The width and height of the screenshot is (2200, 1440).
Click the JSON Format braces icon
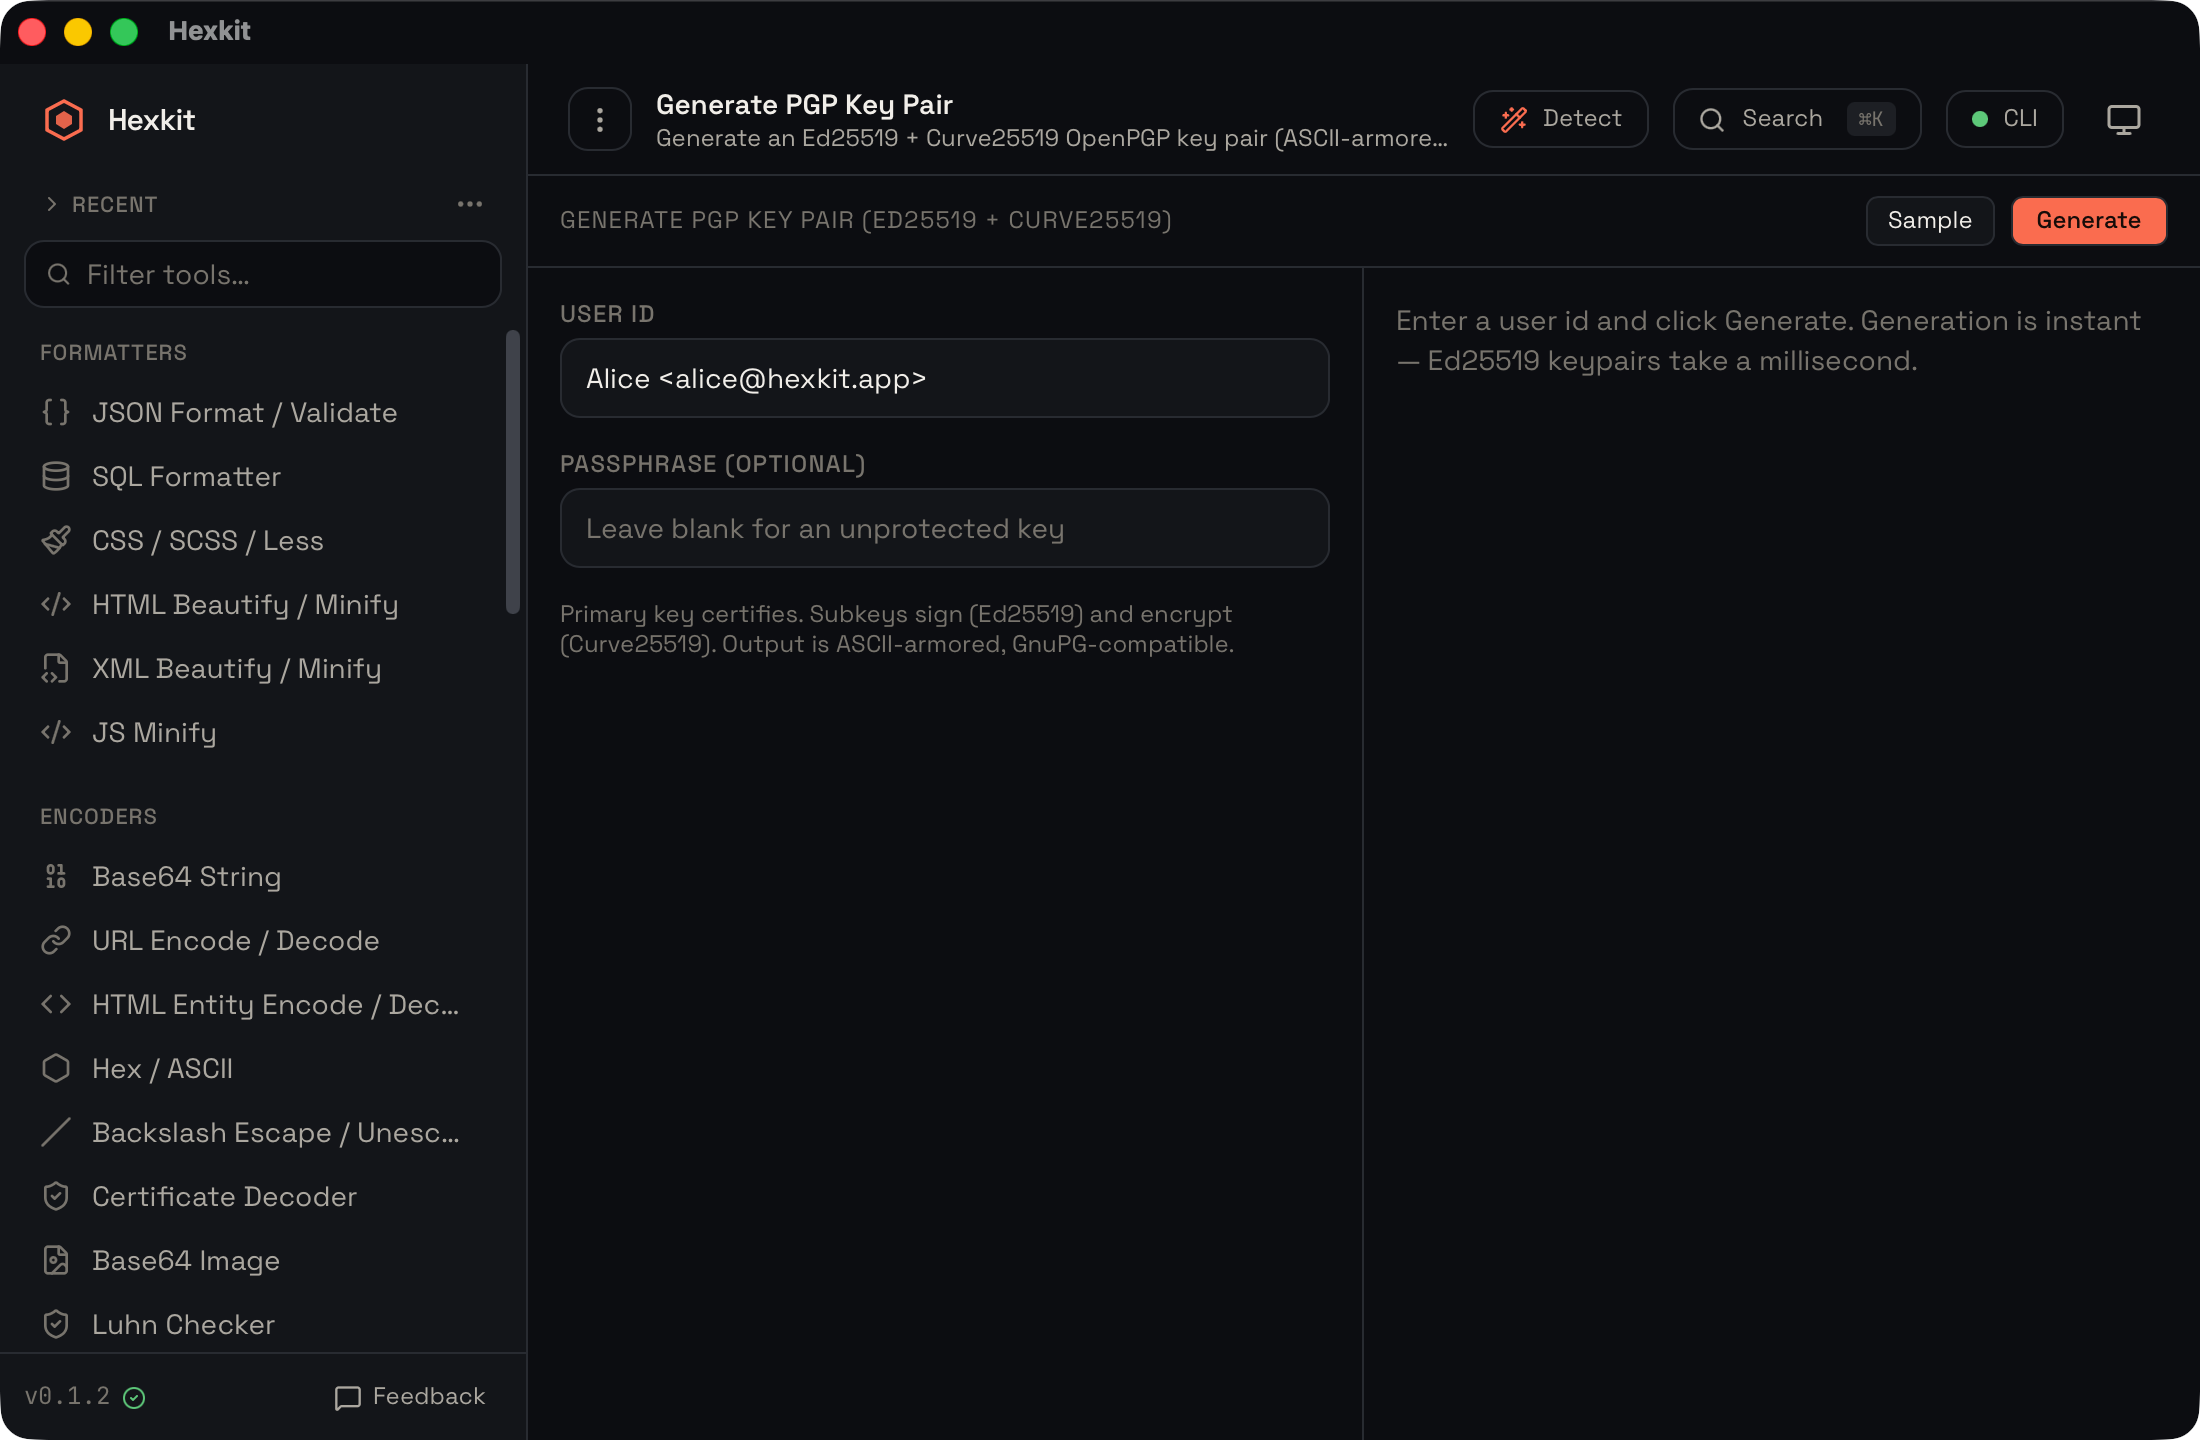pyautogui.click(x=56, y=412)
